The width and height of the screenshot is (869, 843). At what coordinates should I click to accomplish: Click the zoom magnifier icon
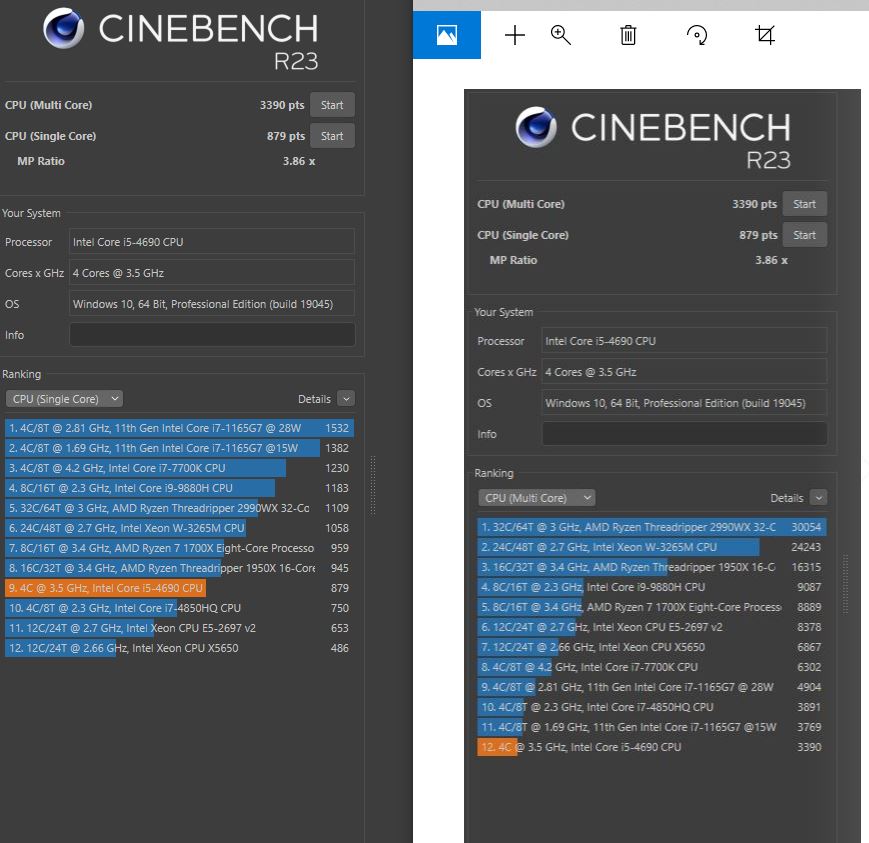(x=560, y=35)
